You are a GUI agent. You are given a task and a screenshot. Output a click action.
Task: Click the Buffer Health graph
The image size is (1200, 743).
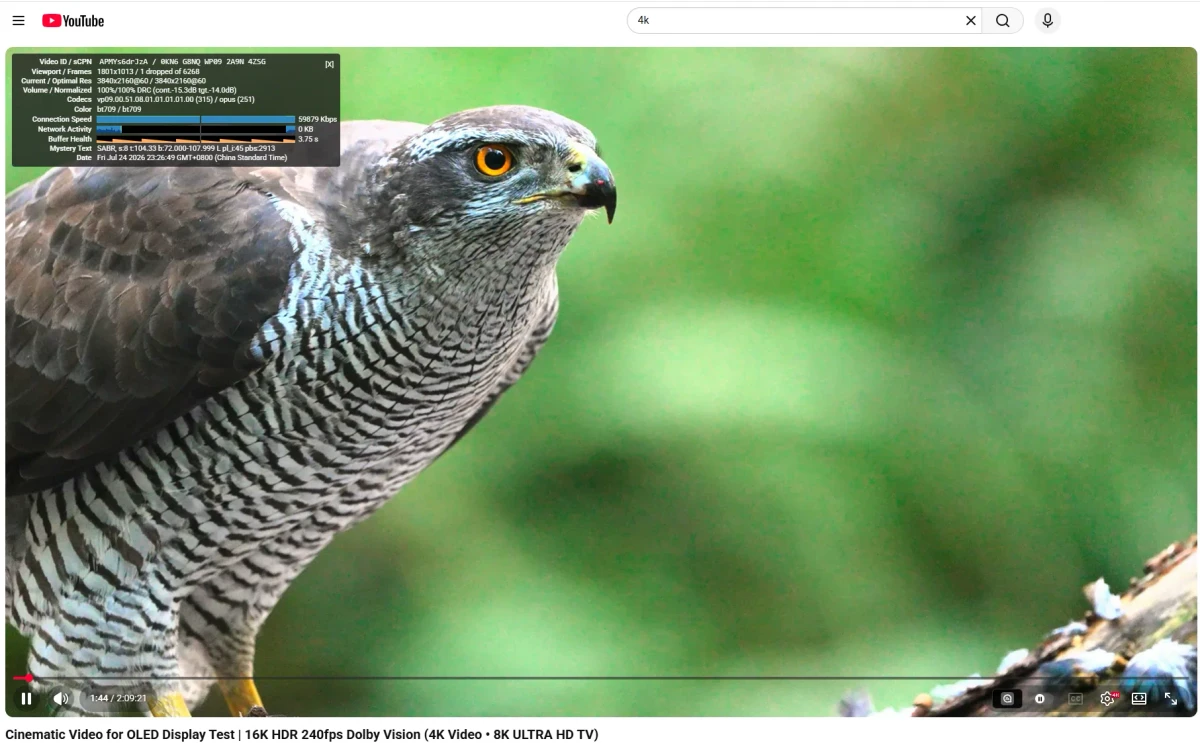[196, 139]
